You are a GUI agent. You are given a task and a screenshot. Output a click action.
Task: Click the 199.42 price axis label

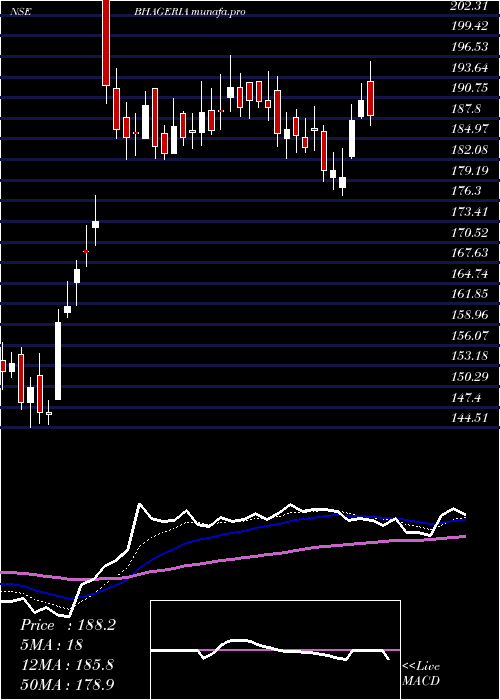pos(471,26)
